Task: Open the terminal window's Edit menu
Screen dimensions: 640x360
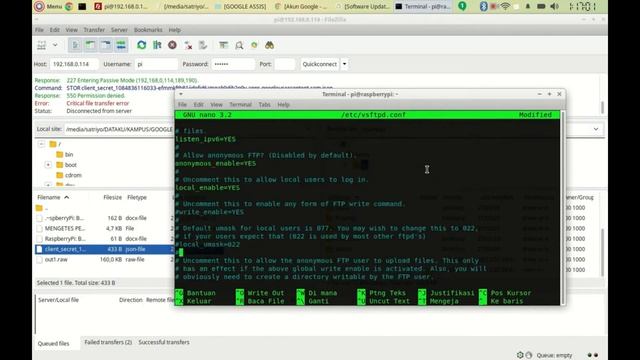Action: click(198, 104)
